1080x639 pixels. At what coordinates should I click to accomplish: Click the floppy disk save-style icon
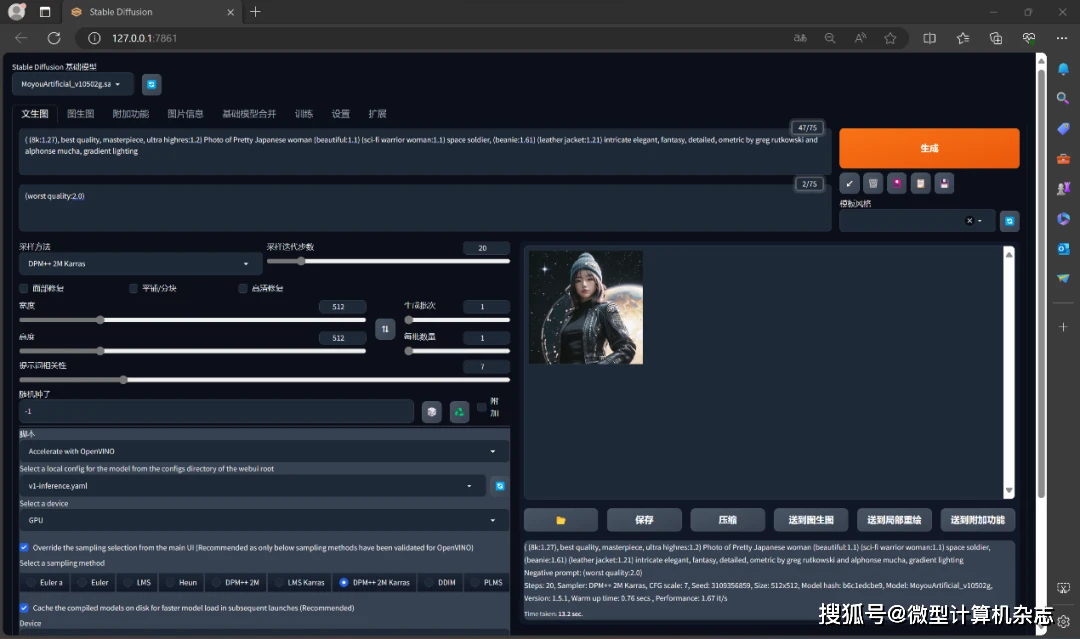(945, 183)
